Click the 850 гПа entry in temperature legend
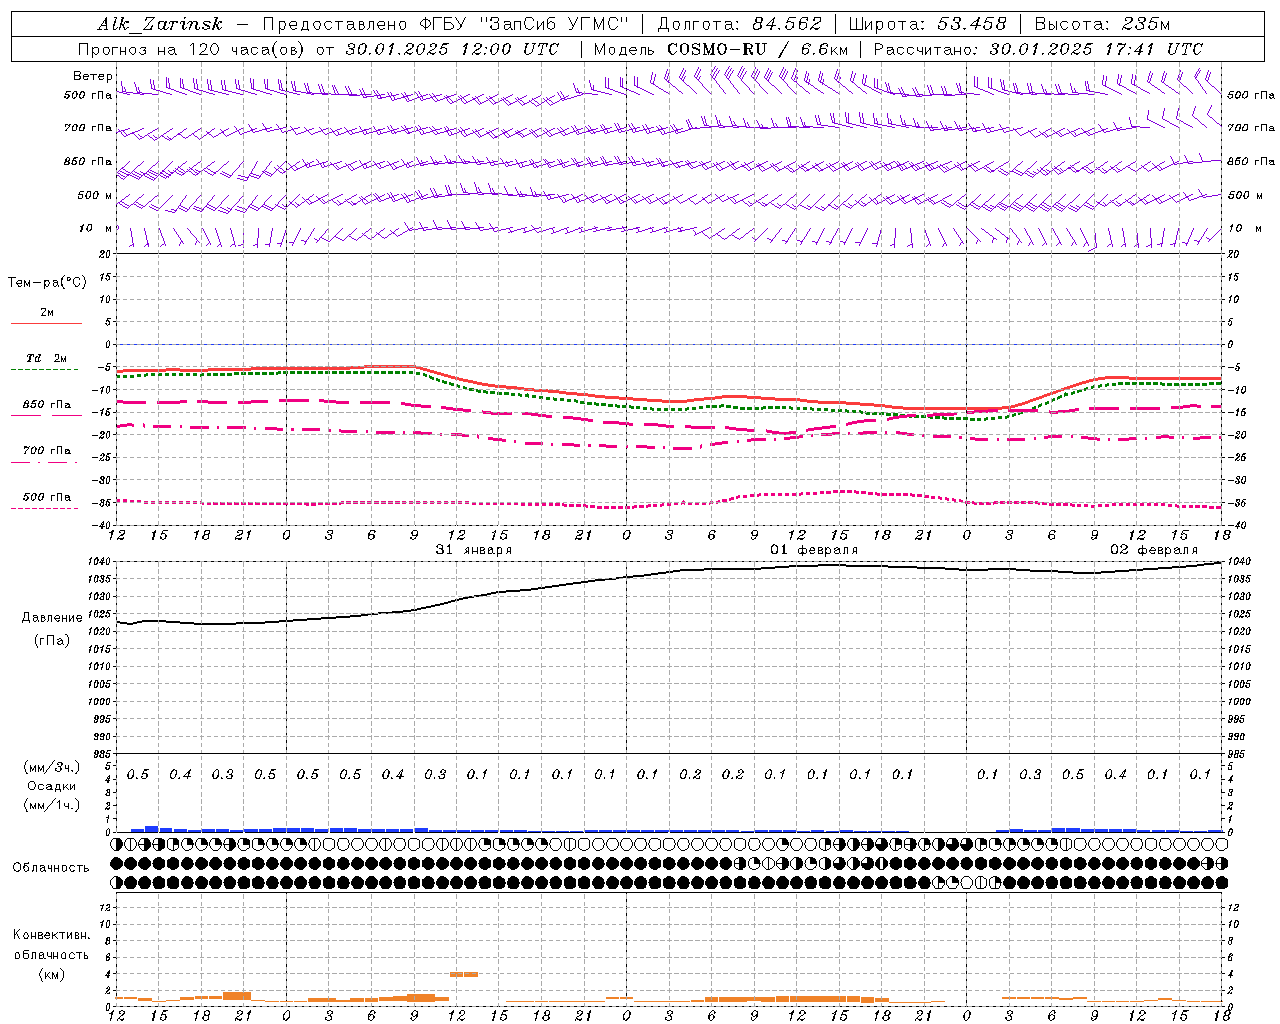 (x=47, y=405)
